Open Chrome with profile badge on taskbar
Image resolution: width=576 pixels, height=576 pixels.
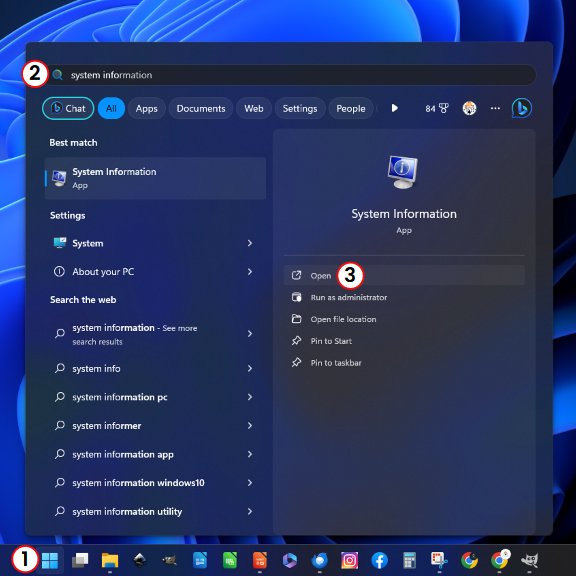click(x=500, y=560)
